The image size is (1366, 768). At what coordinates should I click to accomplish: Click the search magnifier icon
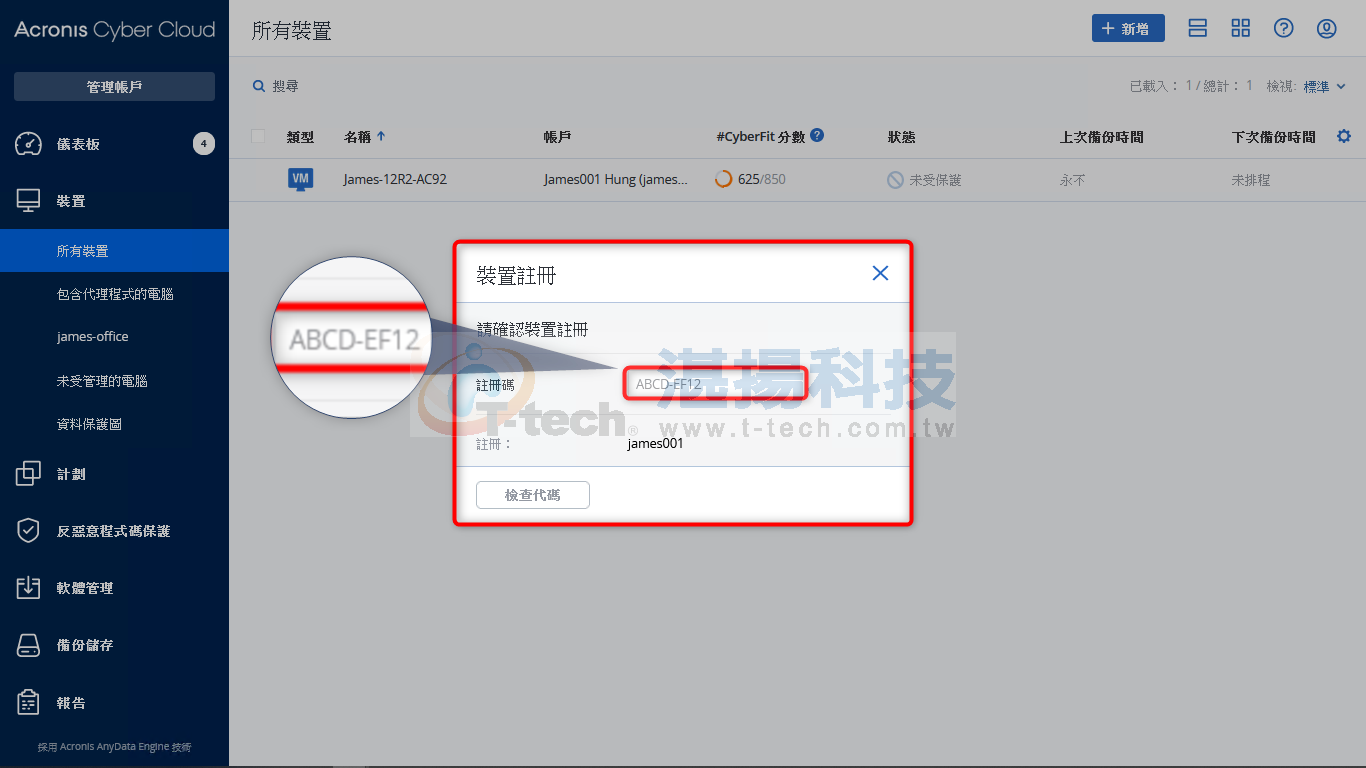259,87
